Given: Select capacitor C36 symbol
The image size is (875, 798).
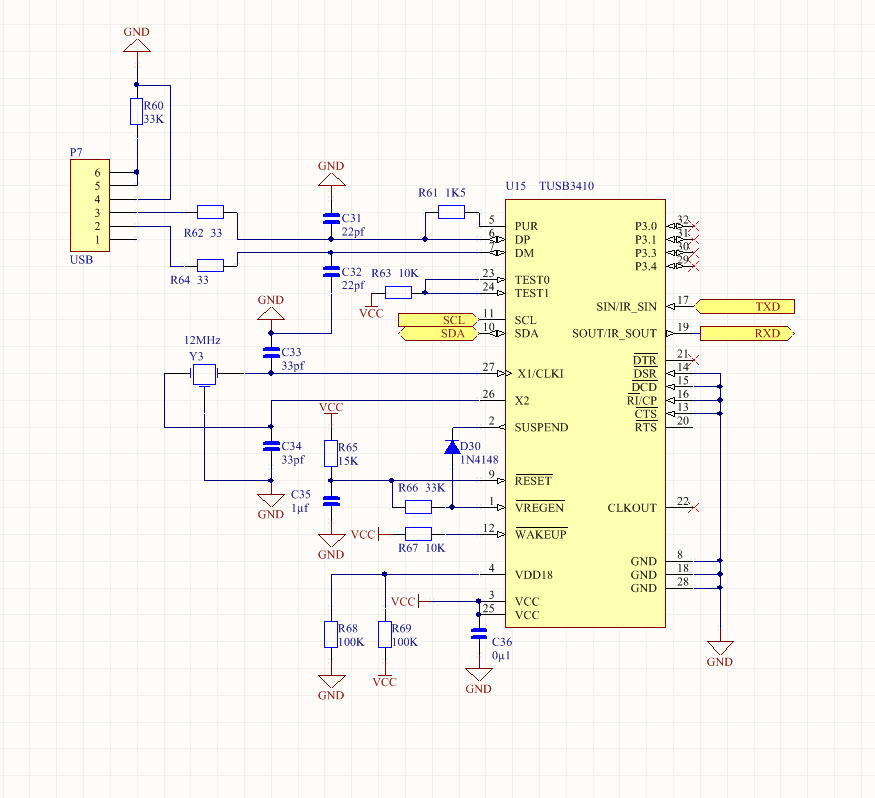Looking at the screenshot, I should tap(479, 633).
